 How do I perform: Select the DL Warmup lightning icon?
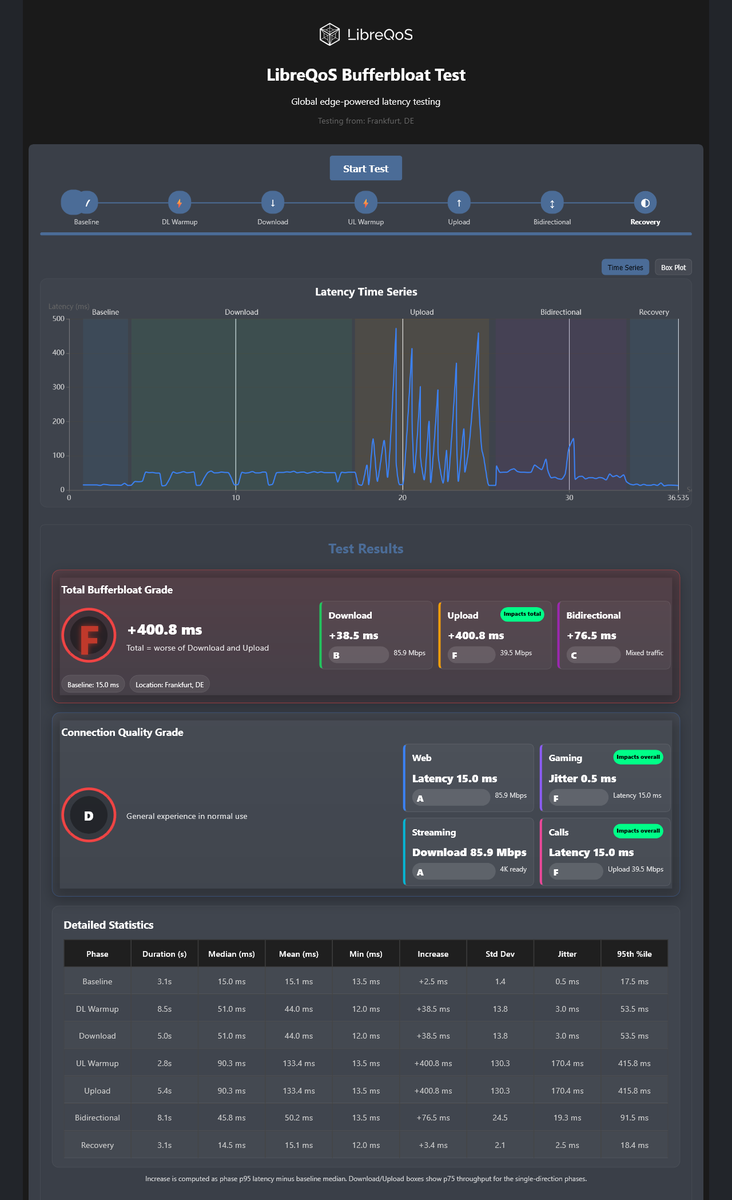point(179,202)
